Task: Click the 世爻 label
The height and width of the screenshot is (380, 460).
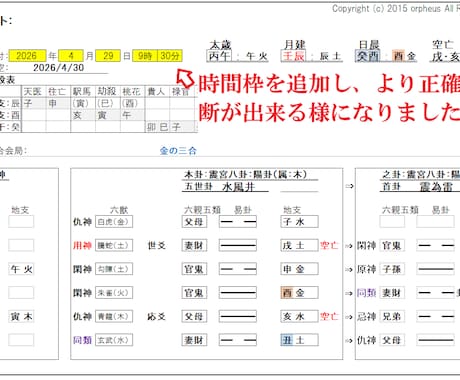Action: tap(157, 246)
